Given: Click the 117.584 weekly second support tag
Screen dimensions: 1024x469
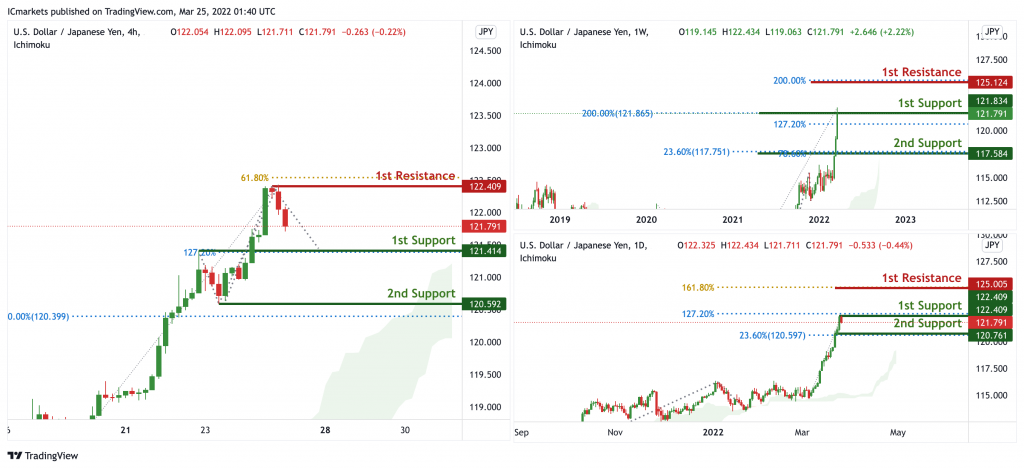Looking at the screenshot, I should (x=991, y=154).
